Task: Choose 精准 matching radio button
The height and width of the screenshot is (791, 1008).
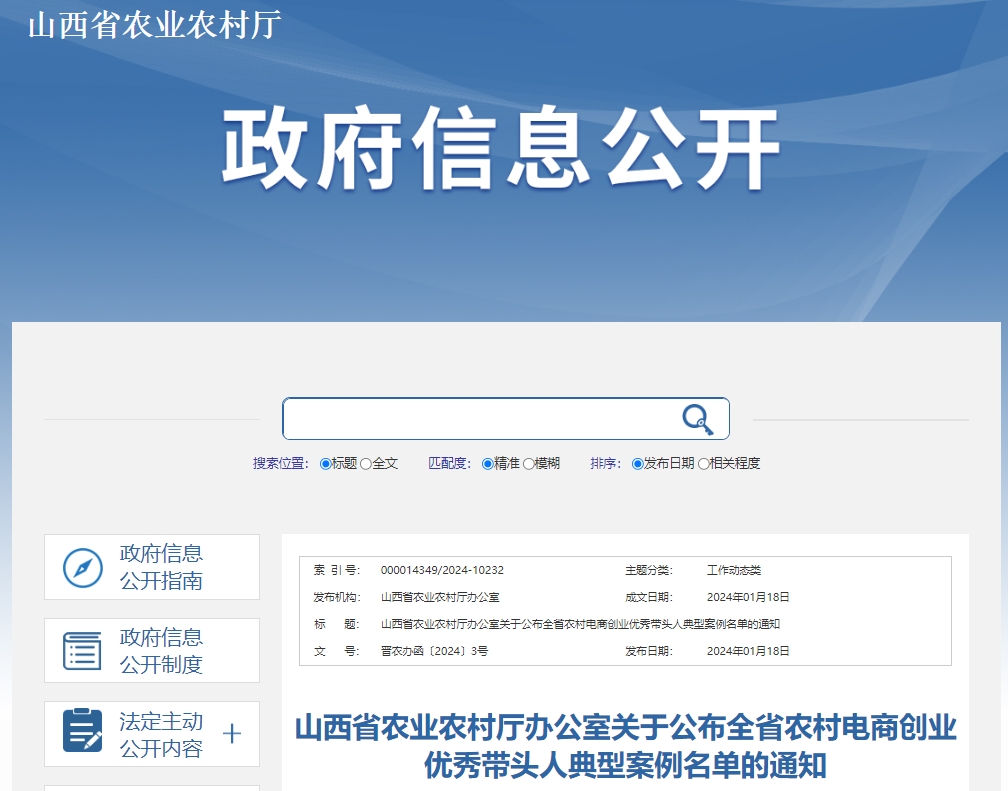Action: 488,464
